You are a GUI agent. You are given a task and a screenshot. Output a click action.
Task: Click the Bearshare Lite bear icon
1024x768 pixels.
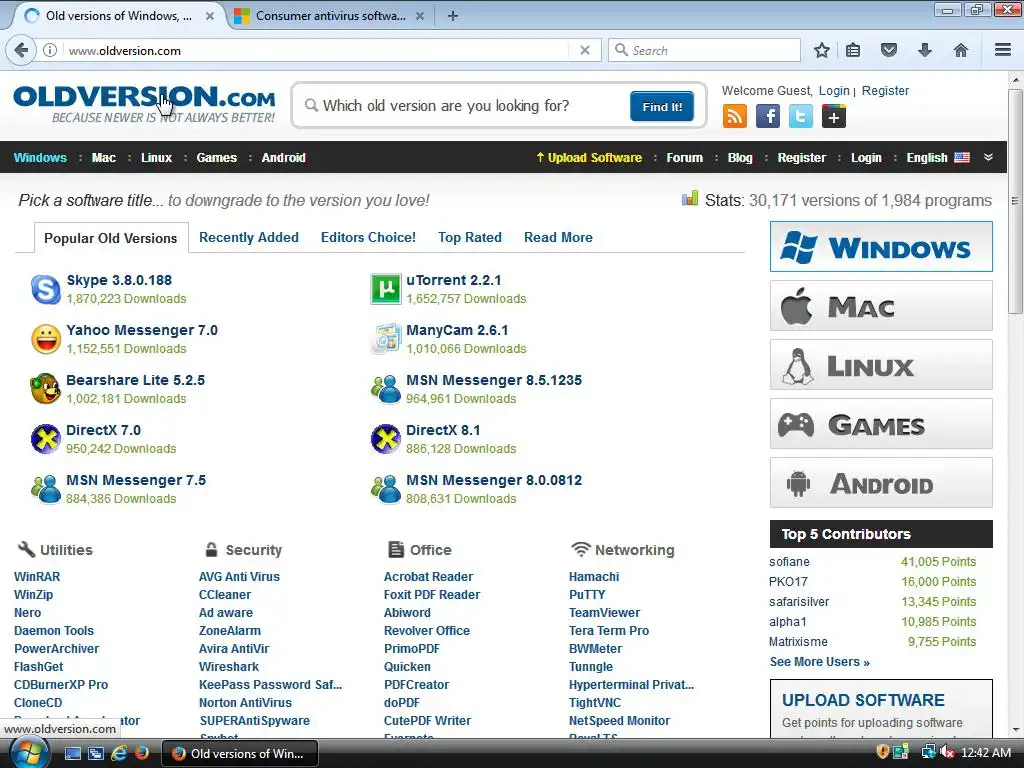click(x=46, y=389)
